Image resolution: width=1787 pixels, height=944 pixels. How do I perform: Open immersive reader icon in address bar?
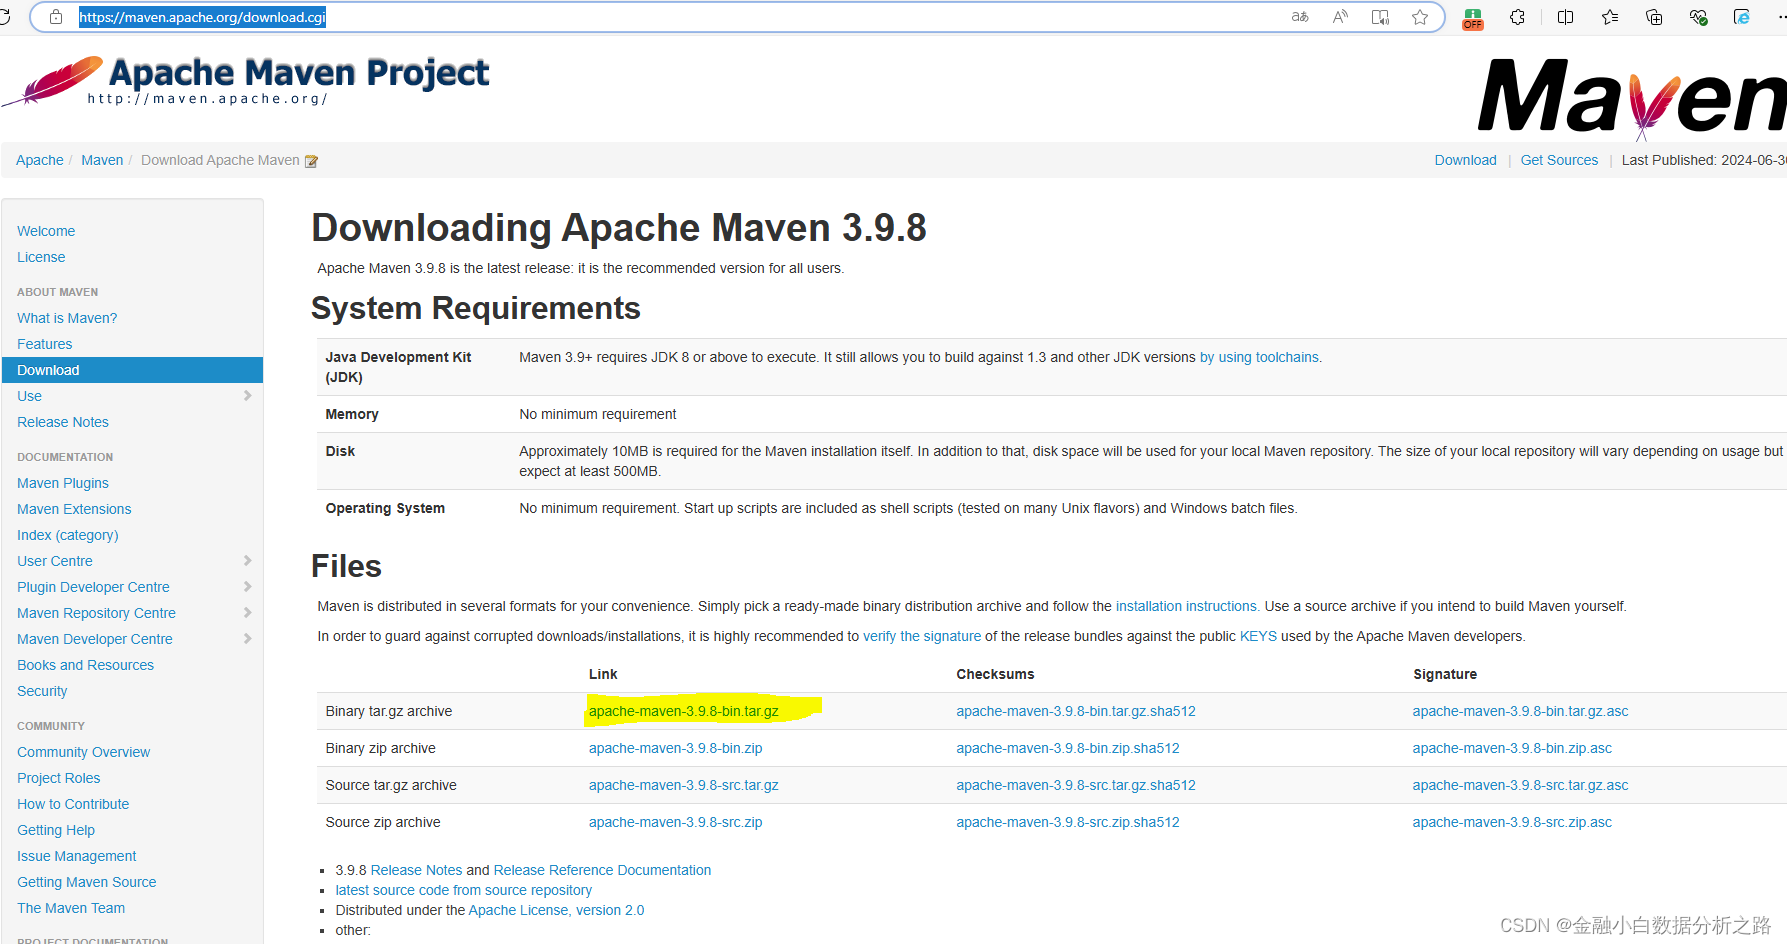(x=1380, y=17)
